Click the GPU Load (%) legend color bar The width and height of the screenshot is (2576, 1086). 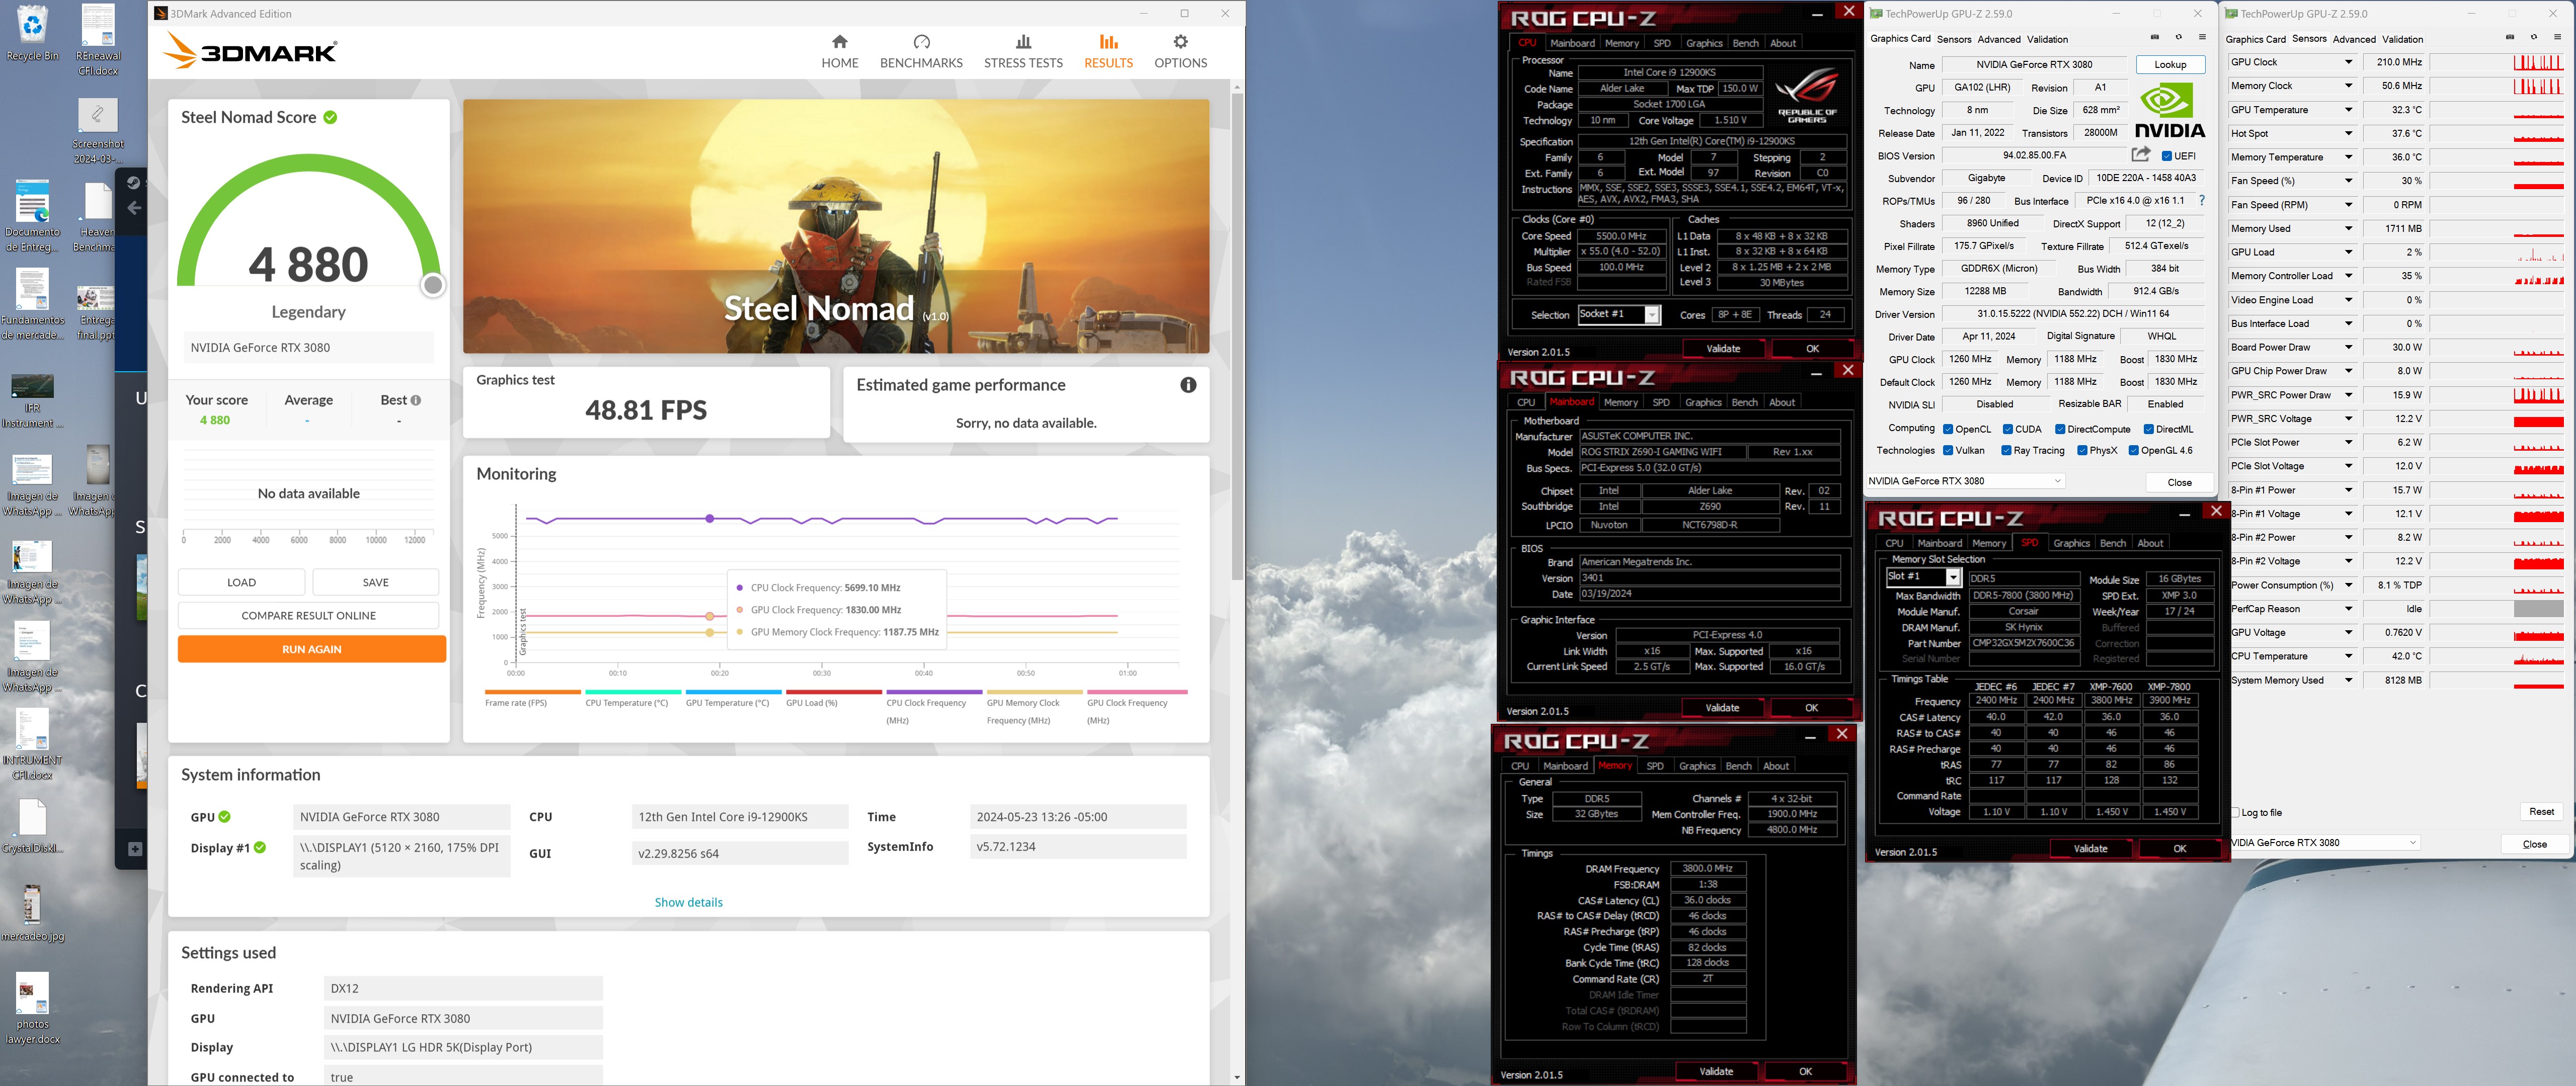point(833,692)
